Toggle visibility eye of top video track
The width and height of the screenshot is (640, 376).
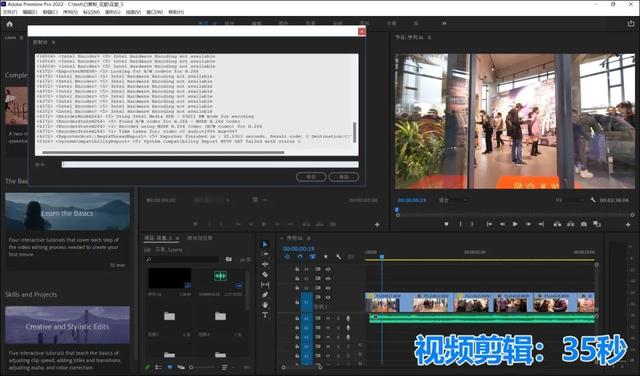[x=328, y=269]
